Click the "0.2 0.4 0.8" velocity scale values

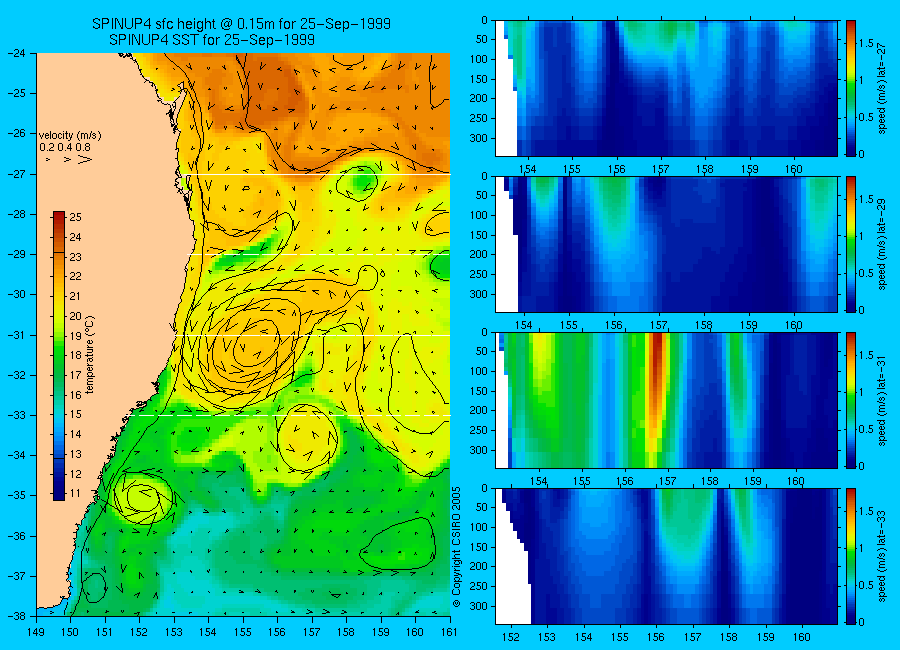[x=65, y=147]
